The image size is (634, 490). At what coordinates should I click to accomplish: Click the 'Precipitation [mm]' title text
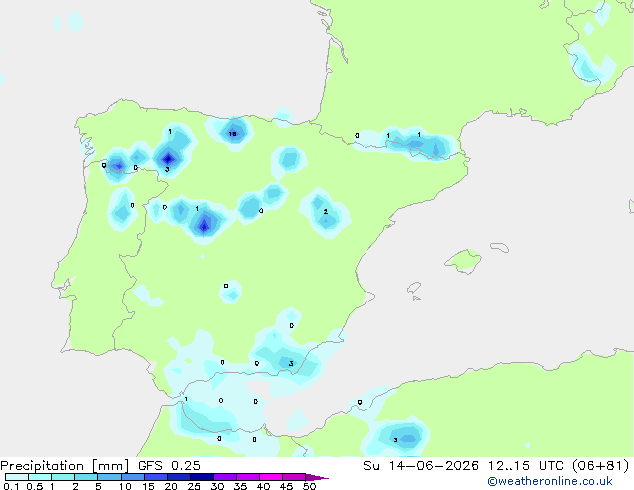(65, 466)
